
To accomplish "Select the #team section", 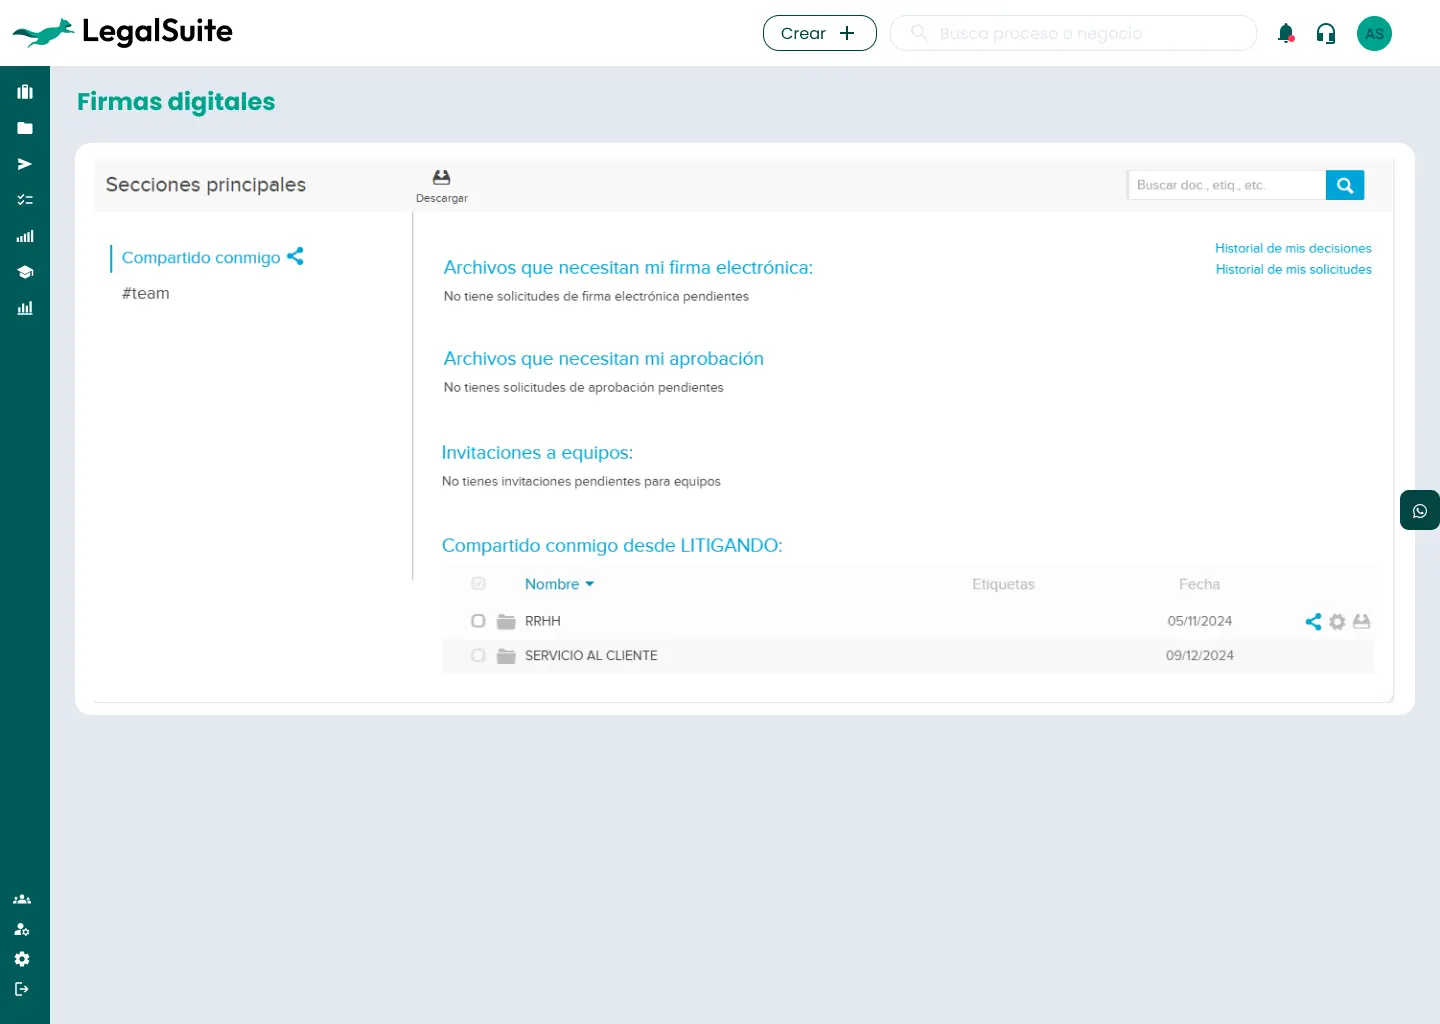I will click(x=146, y=293).
